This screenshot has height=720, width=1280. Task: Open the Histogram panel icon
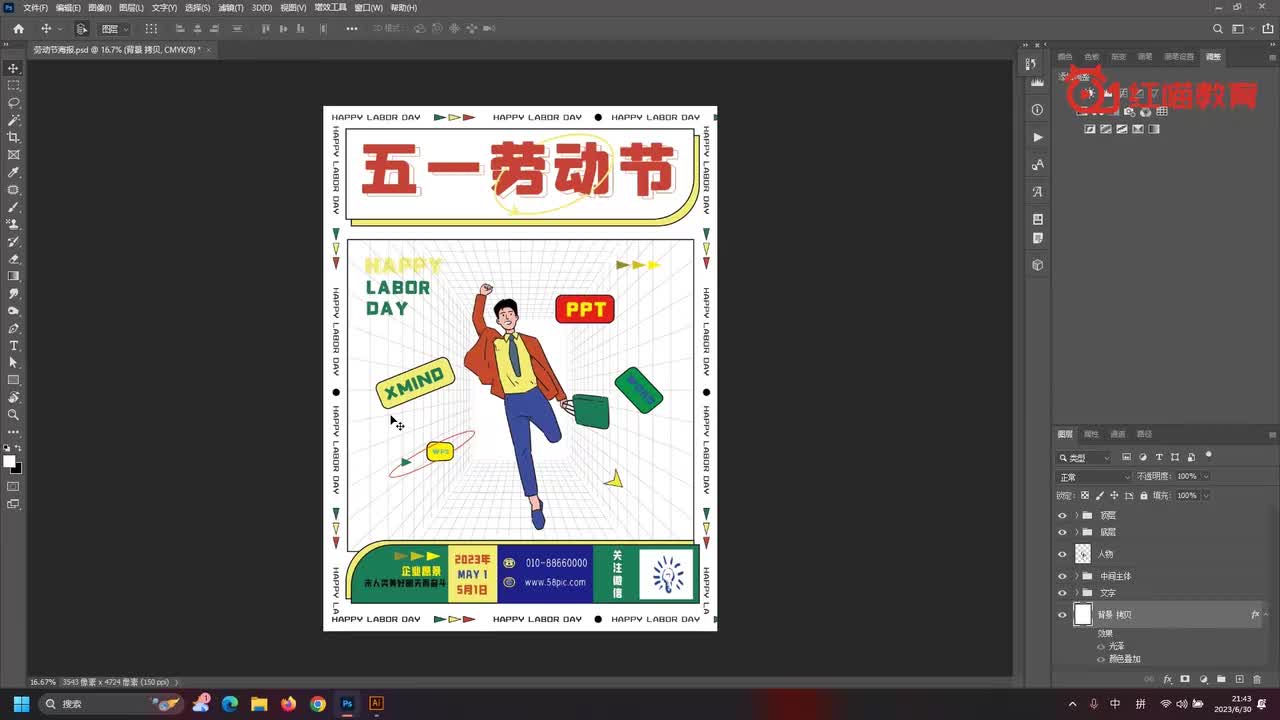(1037, 83)
